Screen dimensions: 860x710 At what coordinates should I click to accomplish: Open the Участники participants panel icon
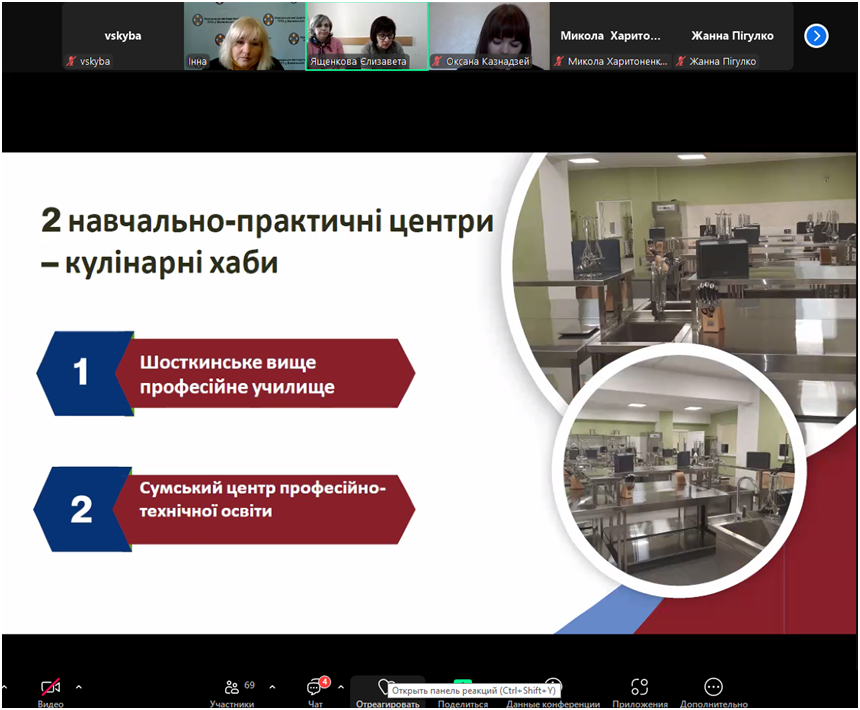tap(232, 687)
